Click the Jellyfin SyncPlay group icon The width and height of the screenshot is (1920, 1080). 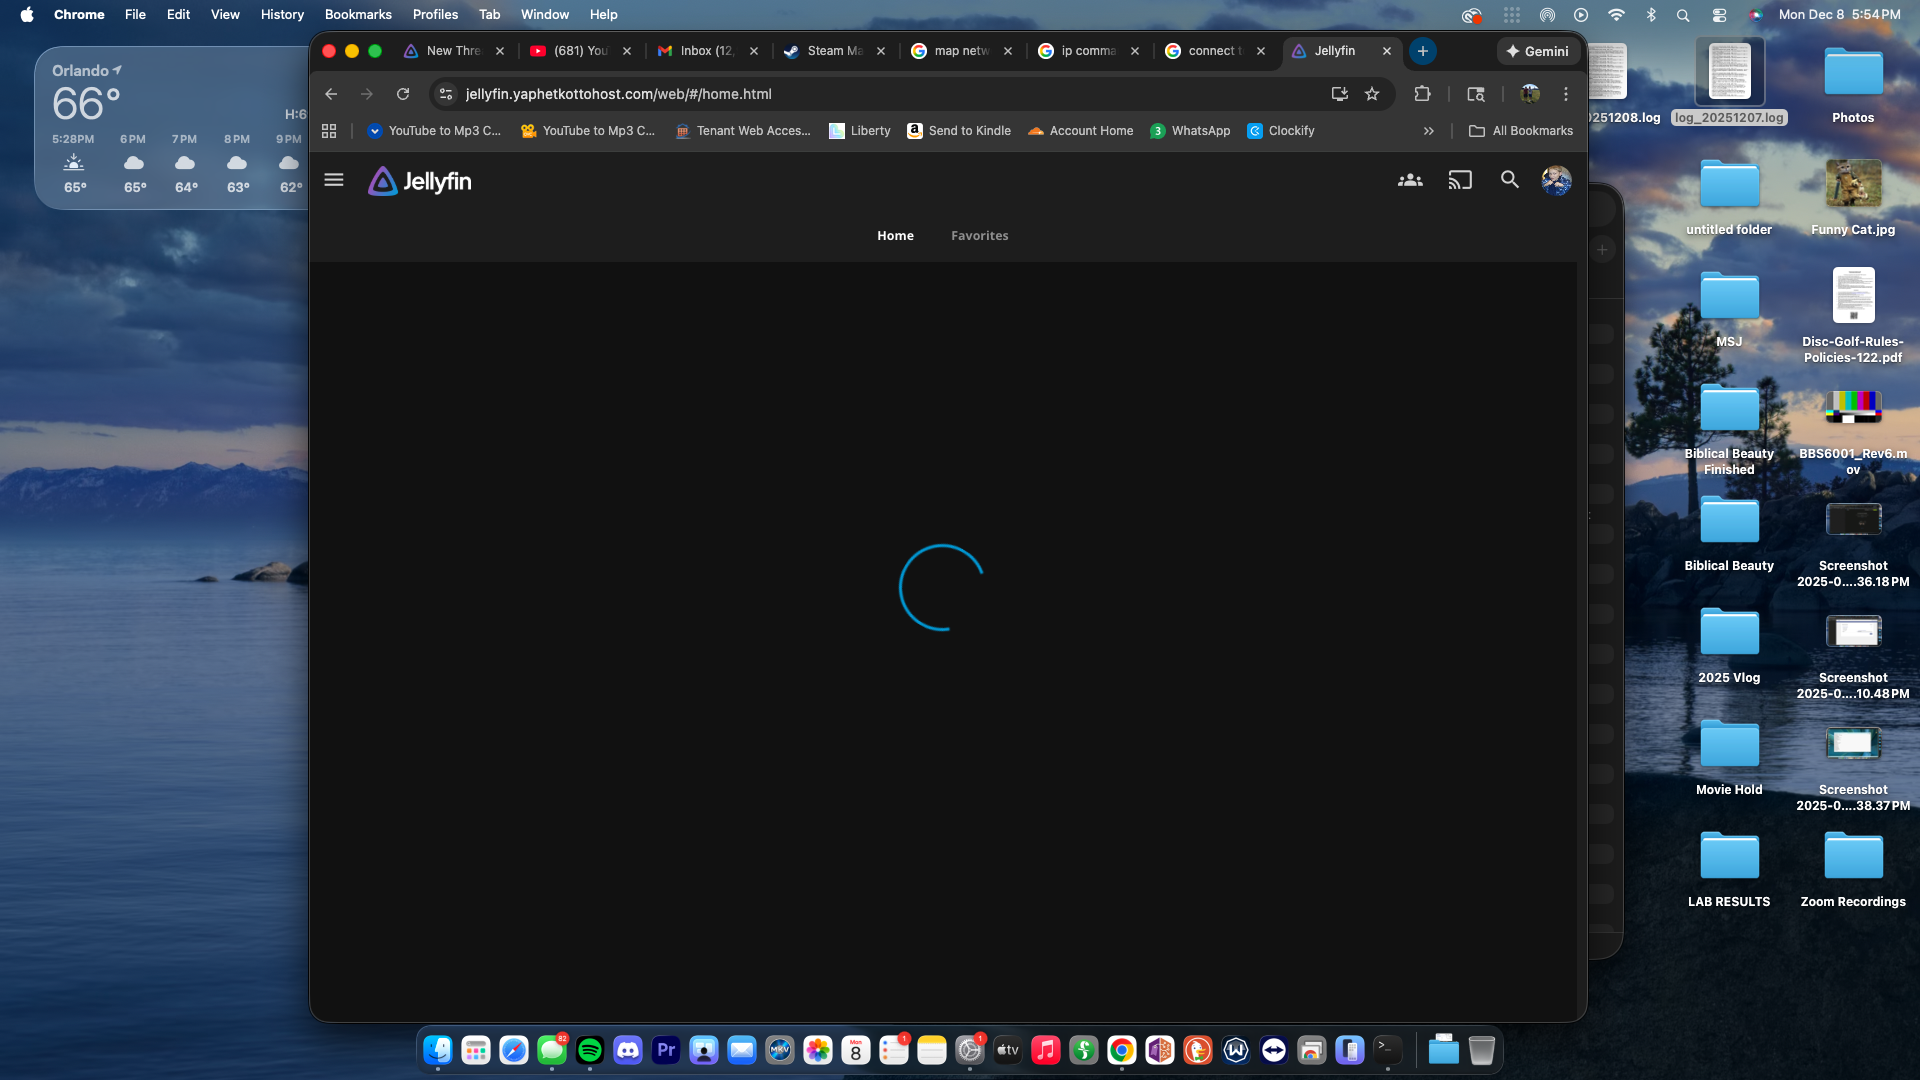pyautogui.click(x=1410, y=180)
